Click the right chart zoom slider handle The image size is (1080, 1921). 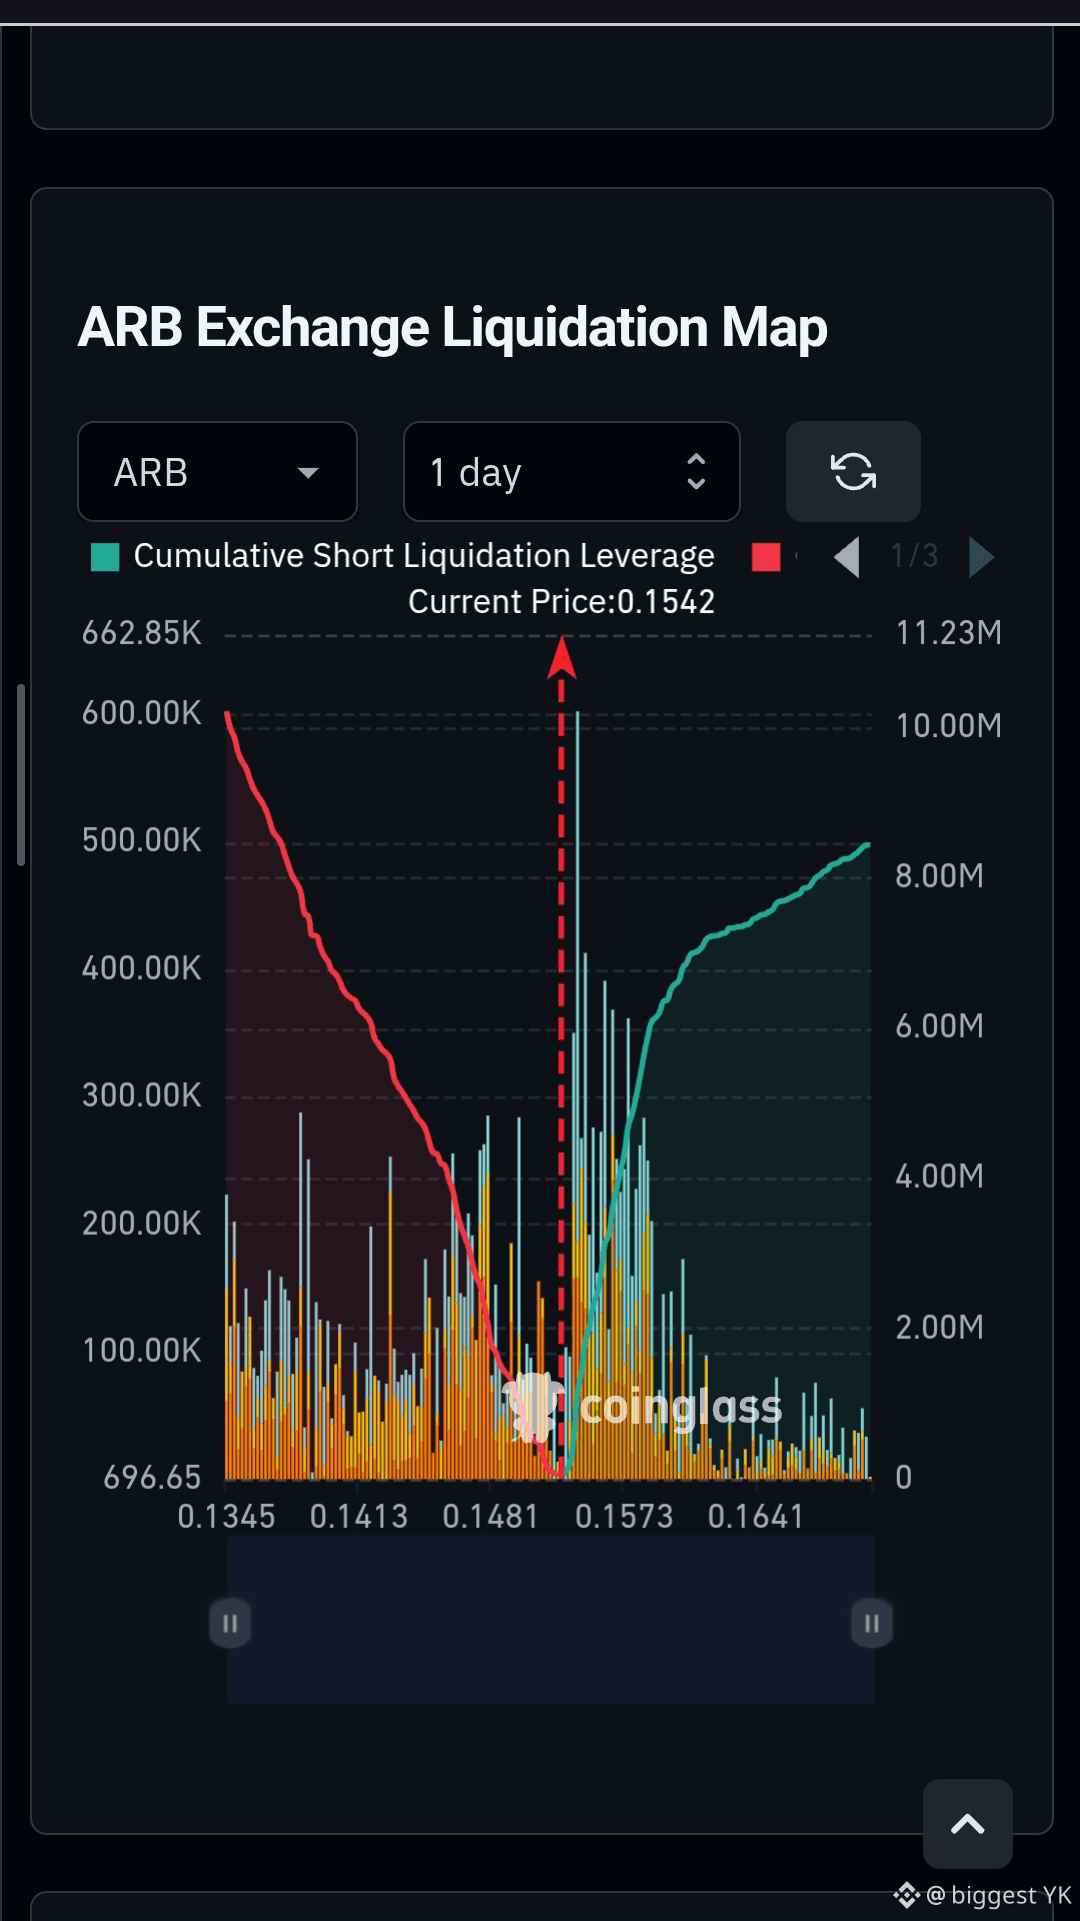[x=872, y=1623]
